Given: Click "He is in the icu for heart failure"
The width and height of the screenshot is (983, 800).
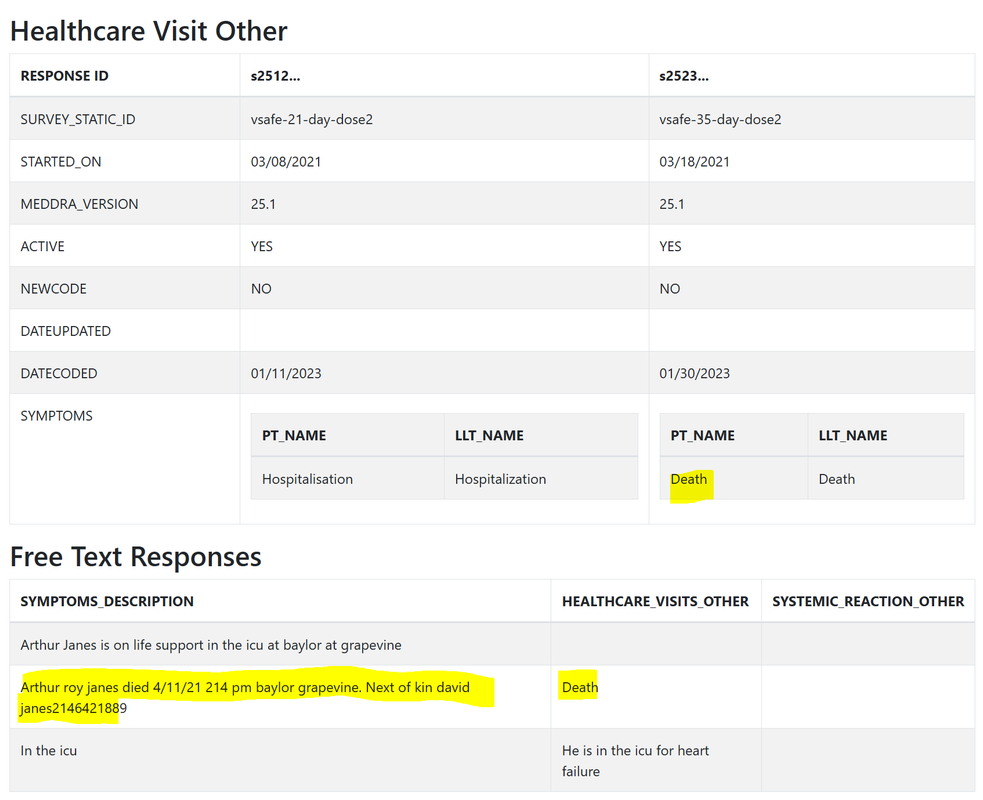Looking at the screenshot, I should pyautogui.click(x=635, y=761).
